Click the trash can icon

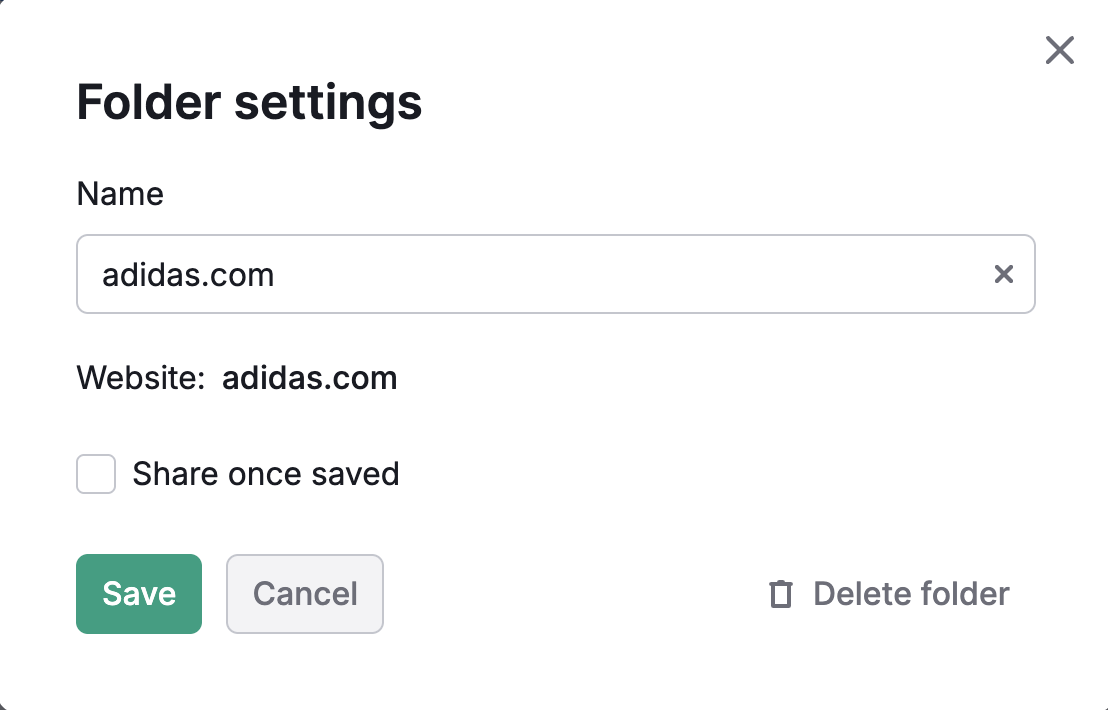tap(780, 594)
